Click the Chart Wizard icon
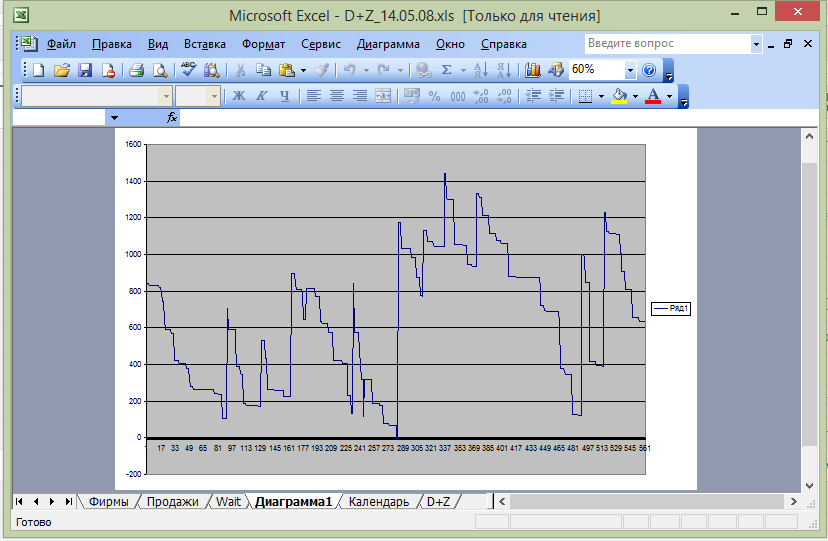The image size is (828, 541). coord(532,70)
